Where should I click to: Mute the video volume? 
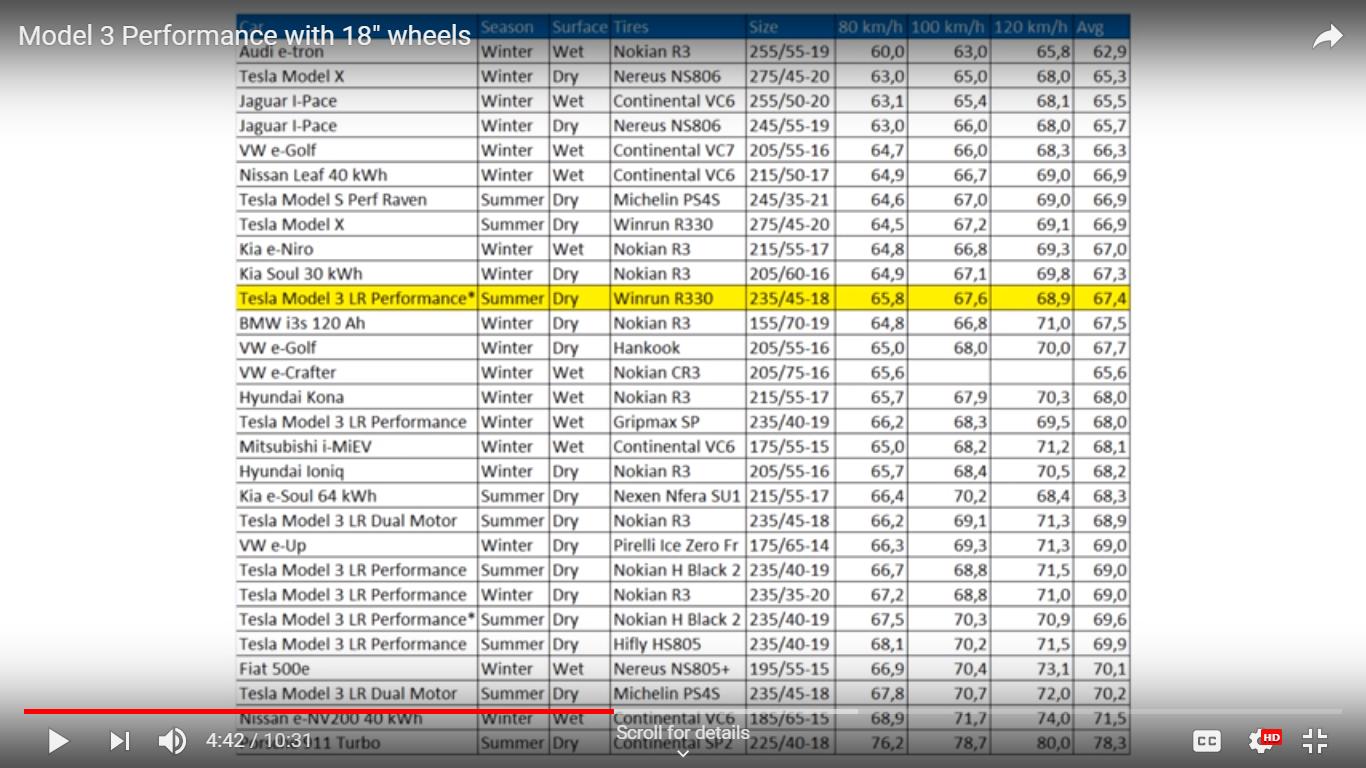[172, 741]
